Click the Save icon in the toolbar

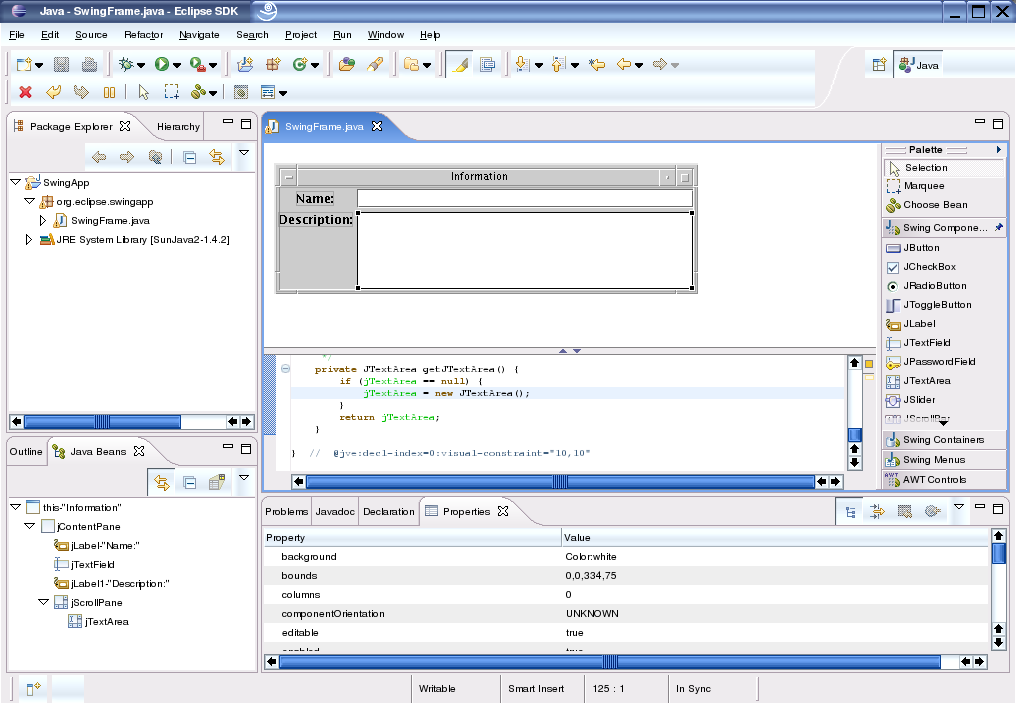point(62,65)
